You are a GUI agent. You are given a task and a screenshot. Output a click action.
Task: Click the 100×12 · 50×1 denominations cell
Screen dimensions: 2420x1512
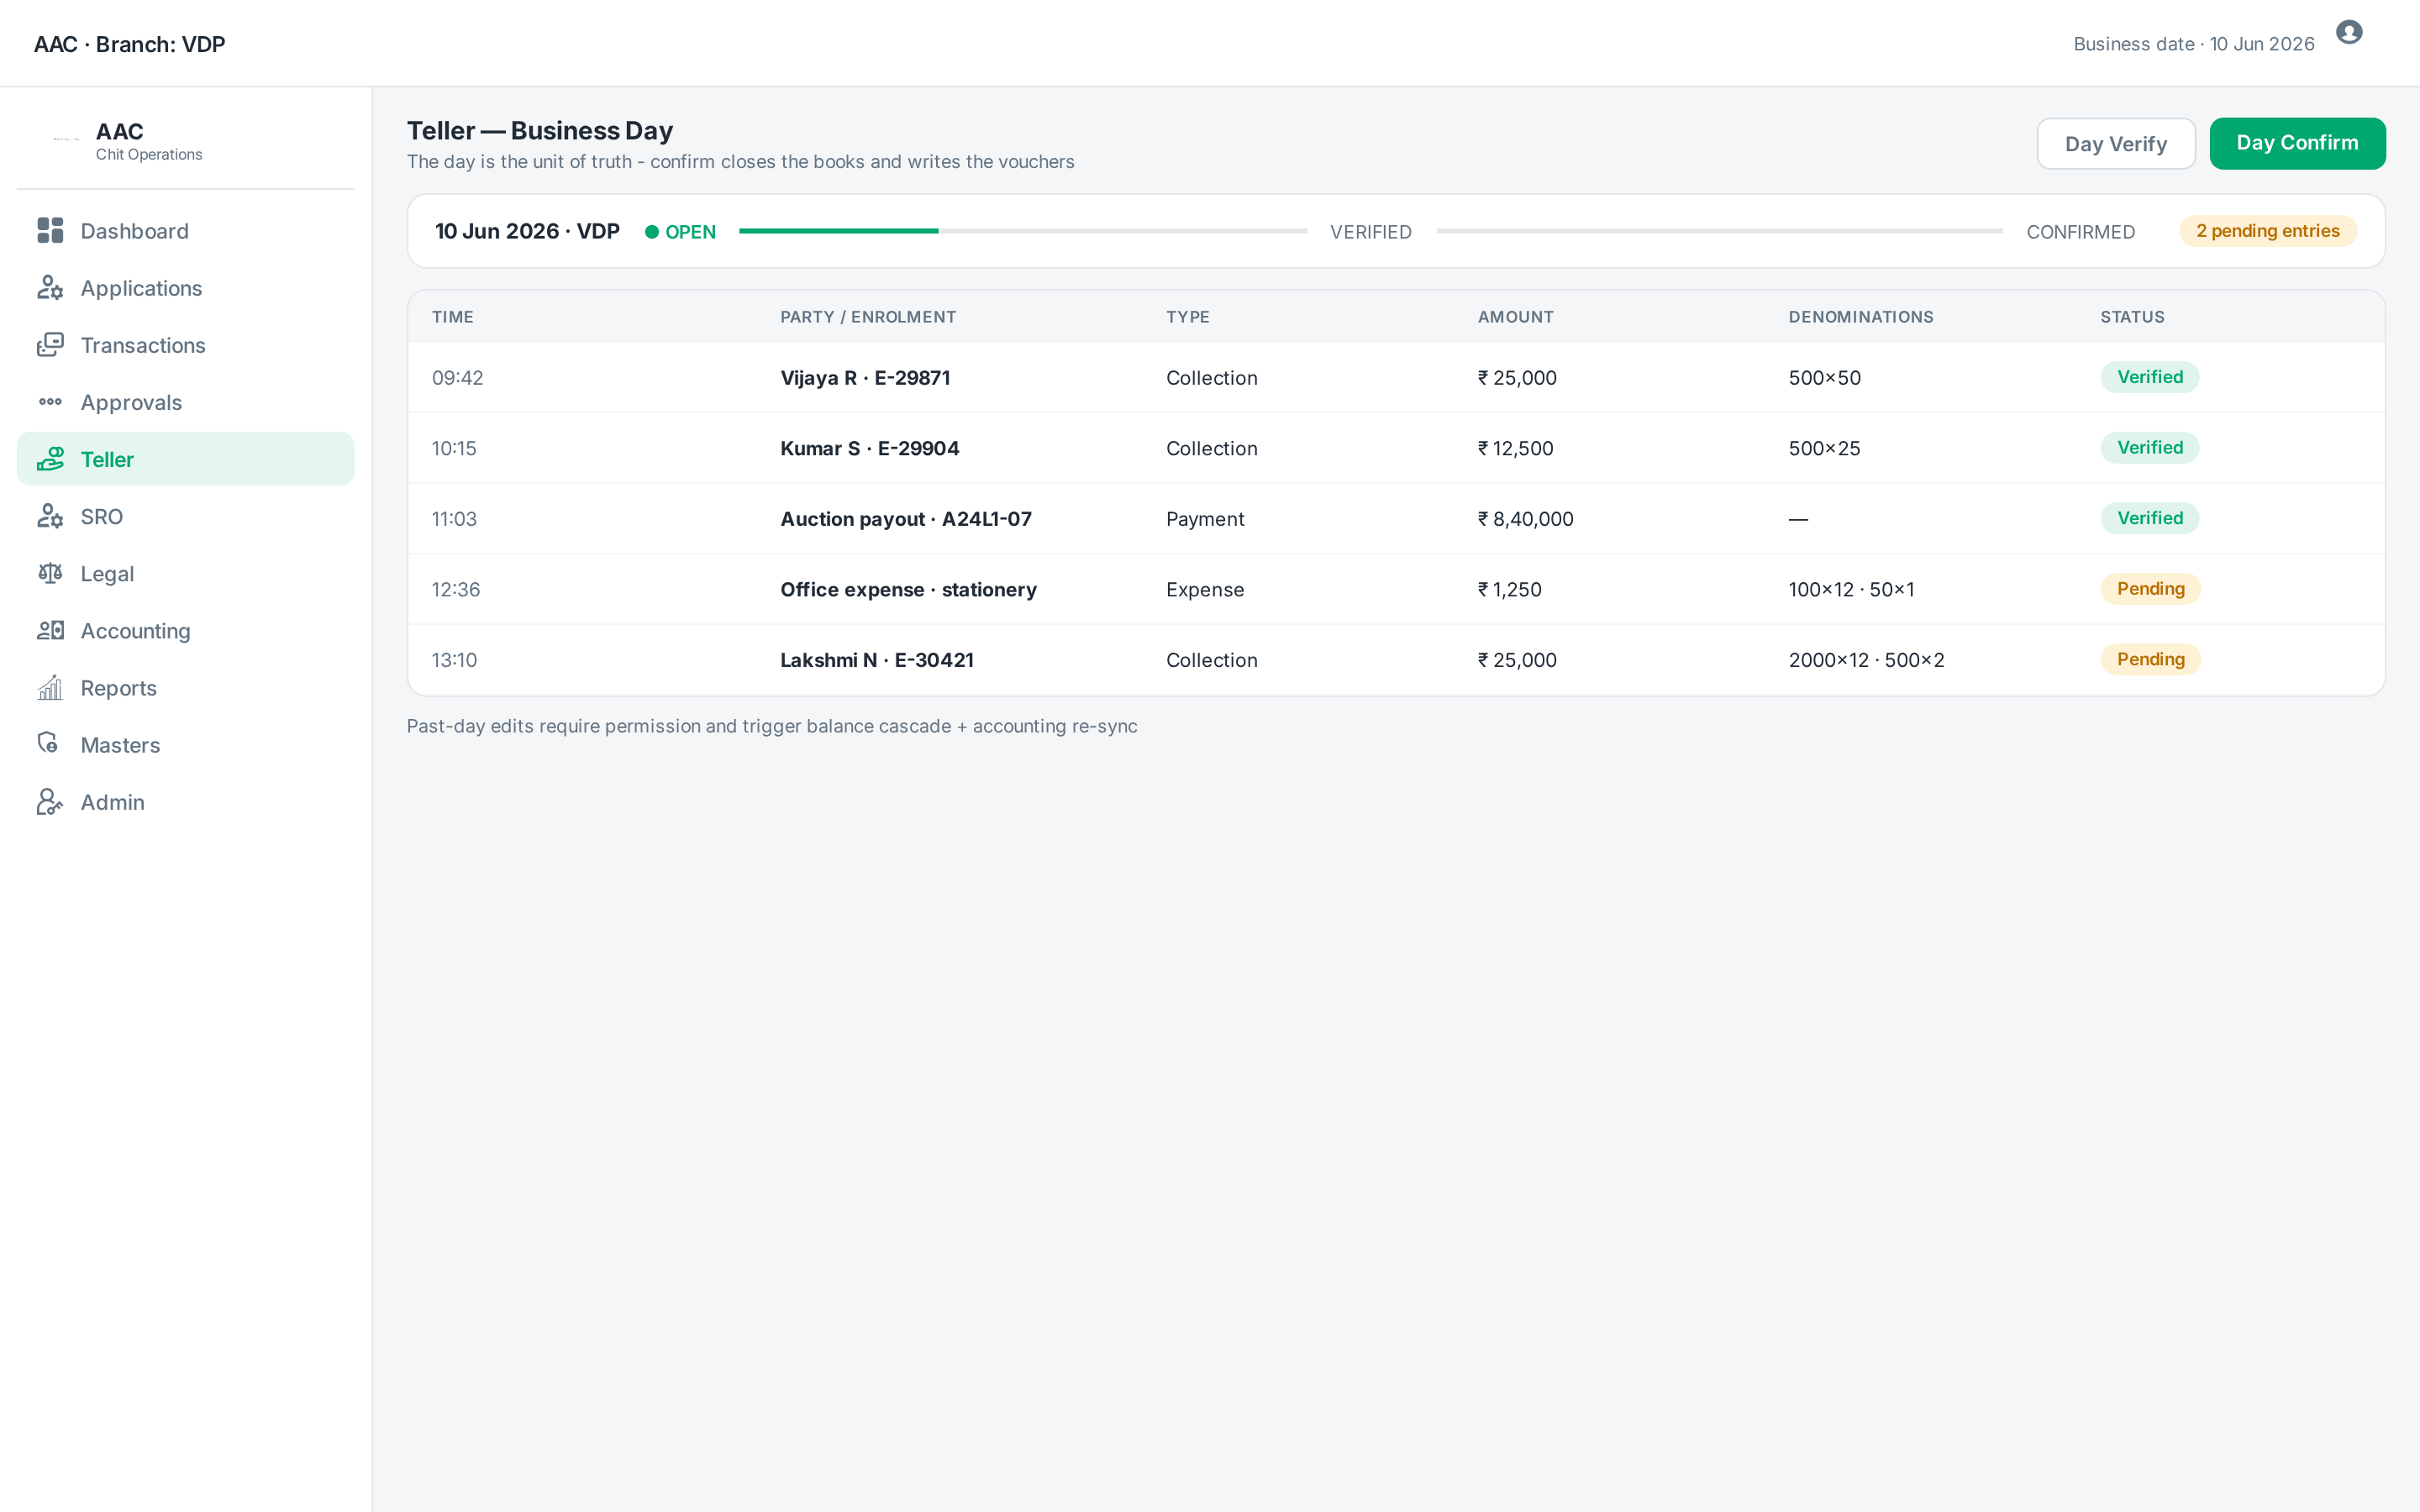click(x=1851, y=589)
